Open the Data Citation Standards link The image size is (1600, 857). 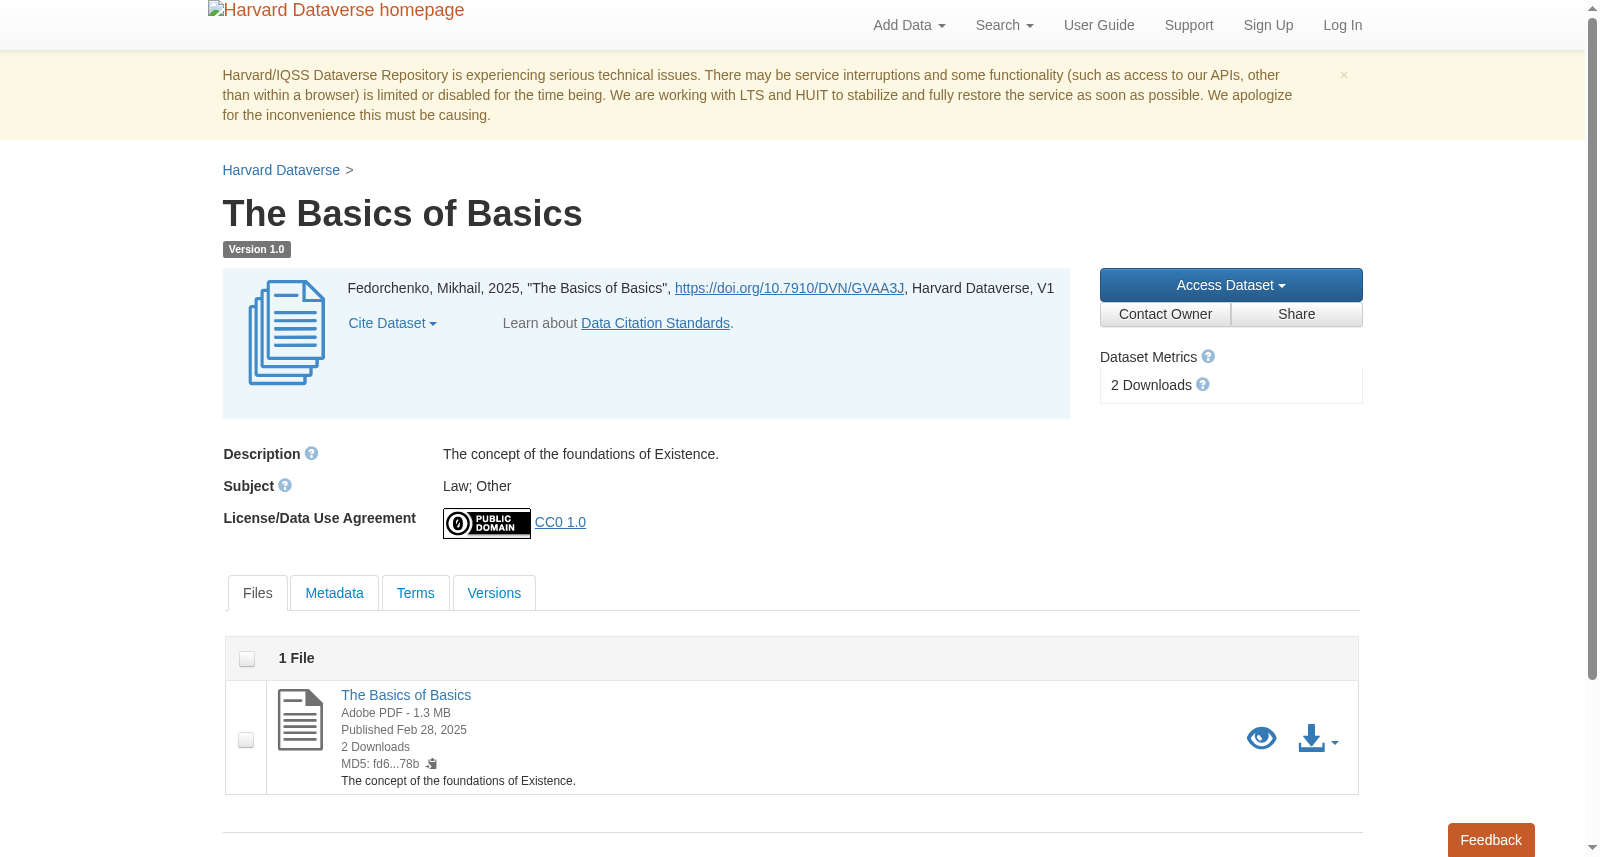click(x=655, y=323)
